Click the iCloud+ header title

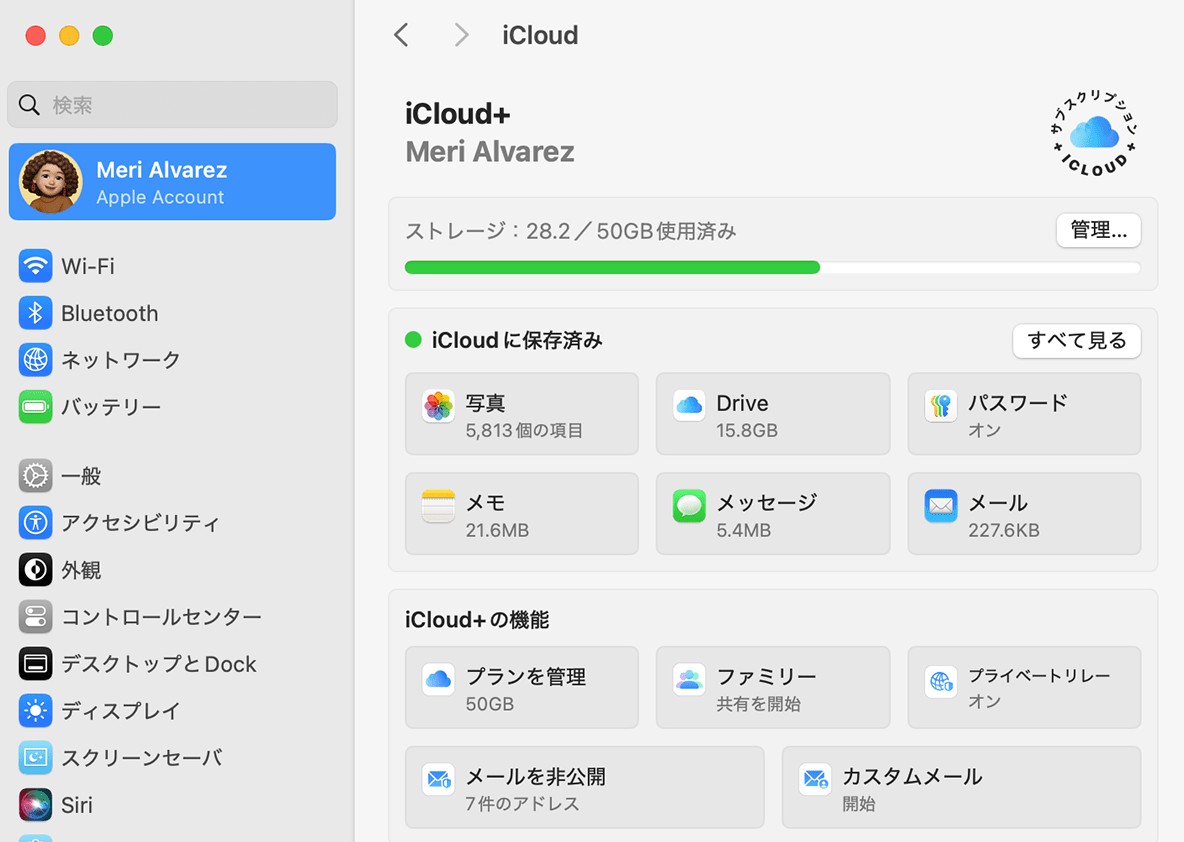pos(458,113)
